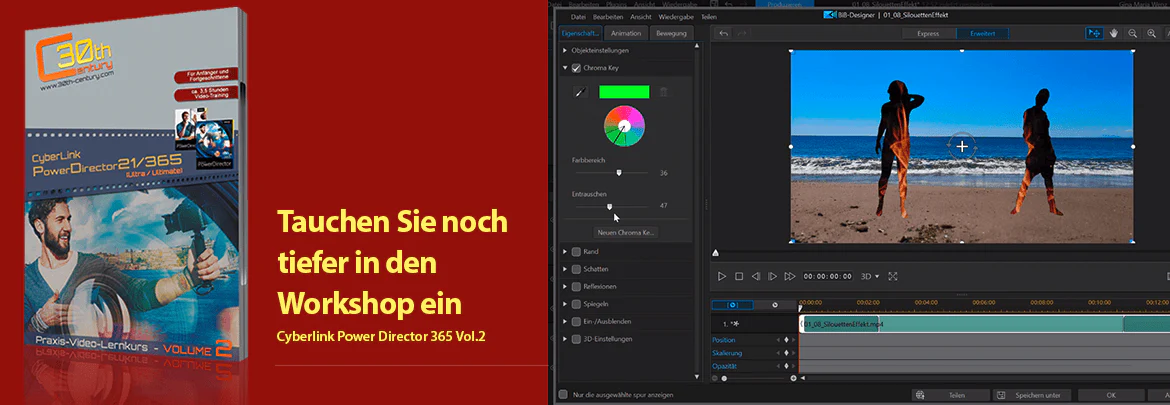Screen dimensions: 1170x405
Task: Expand the 3D-Einstellungen section arrow
Action: click(565, 339)
